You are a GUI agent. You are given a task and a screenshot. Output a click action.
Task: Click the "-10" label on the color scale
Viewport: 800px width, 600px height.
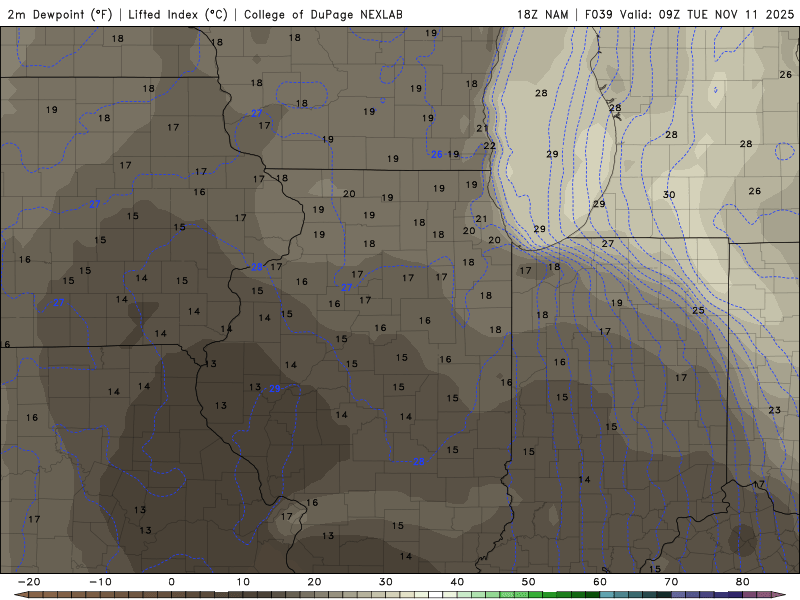100,582
